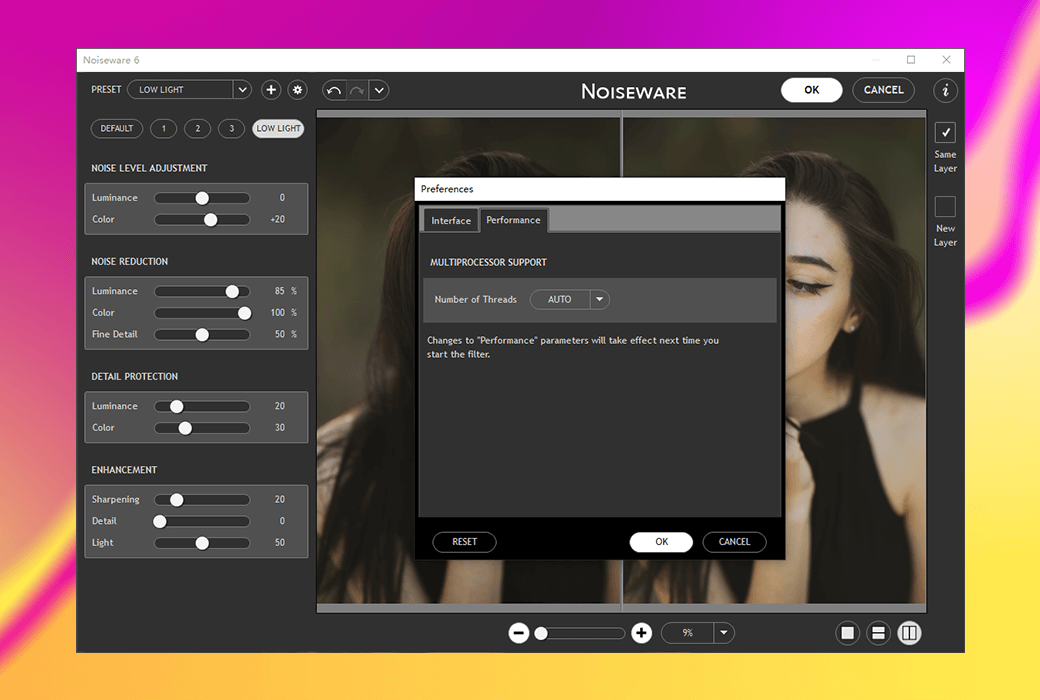Select preset slot 3
The width and height of the screenshot is (1040, 700).
[x=231, y=128]
